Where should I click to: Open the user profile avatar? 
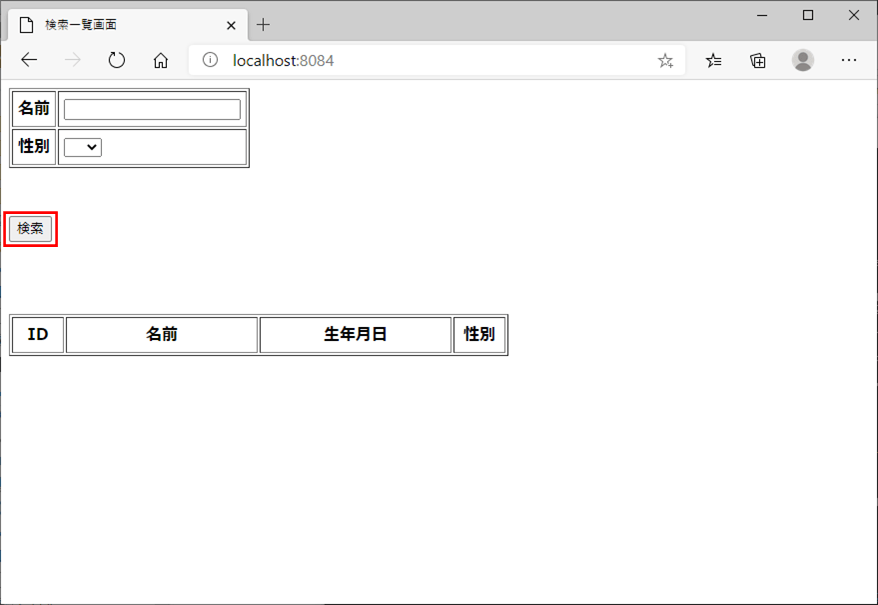[x=803, y=60]
